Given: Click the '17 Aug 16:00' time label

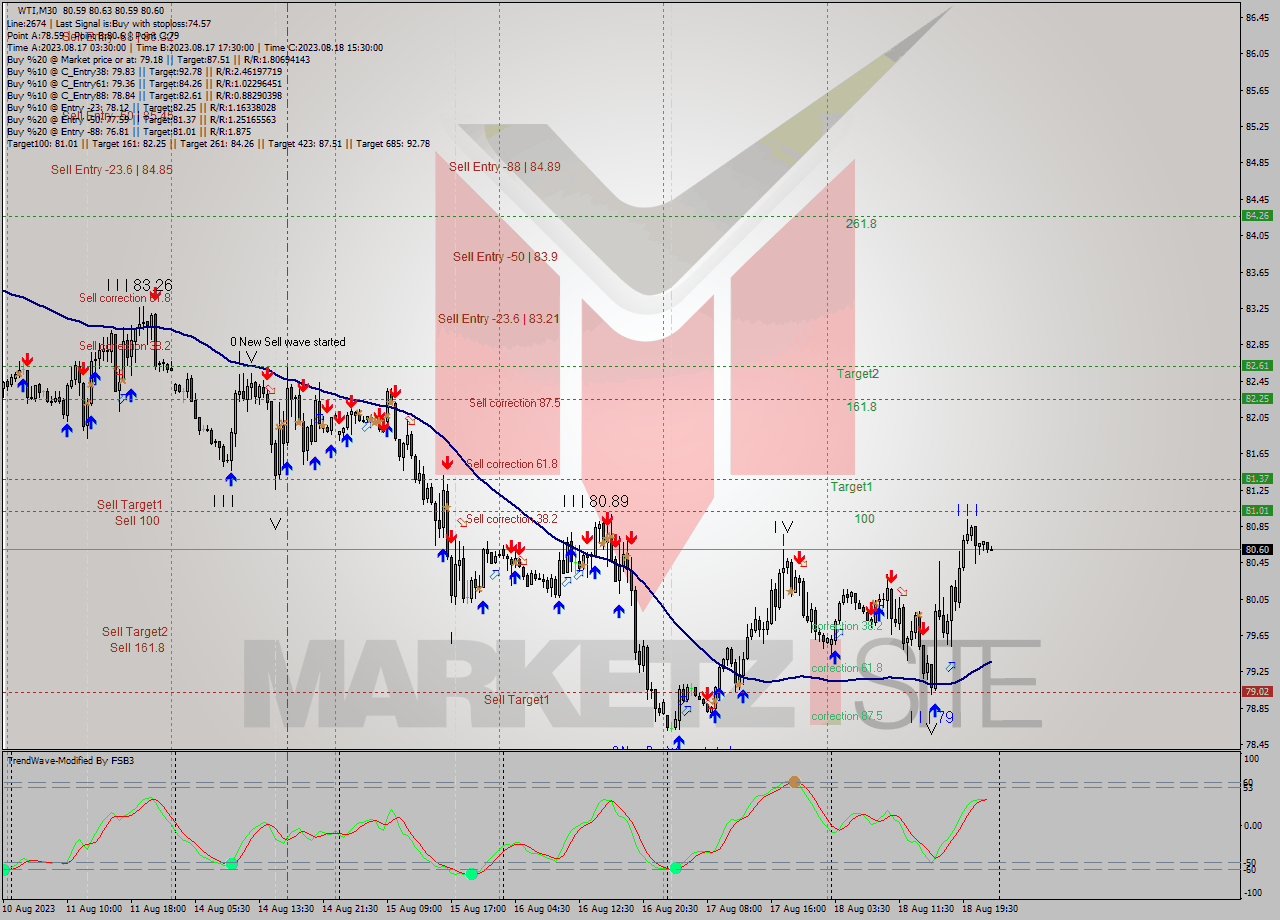Looking at the screenshot, I should [x=796, y=909].
